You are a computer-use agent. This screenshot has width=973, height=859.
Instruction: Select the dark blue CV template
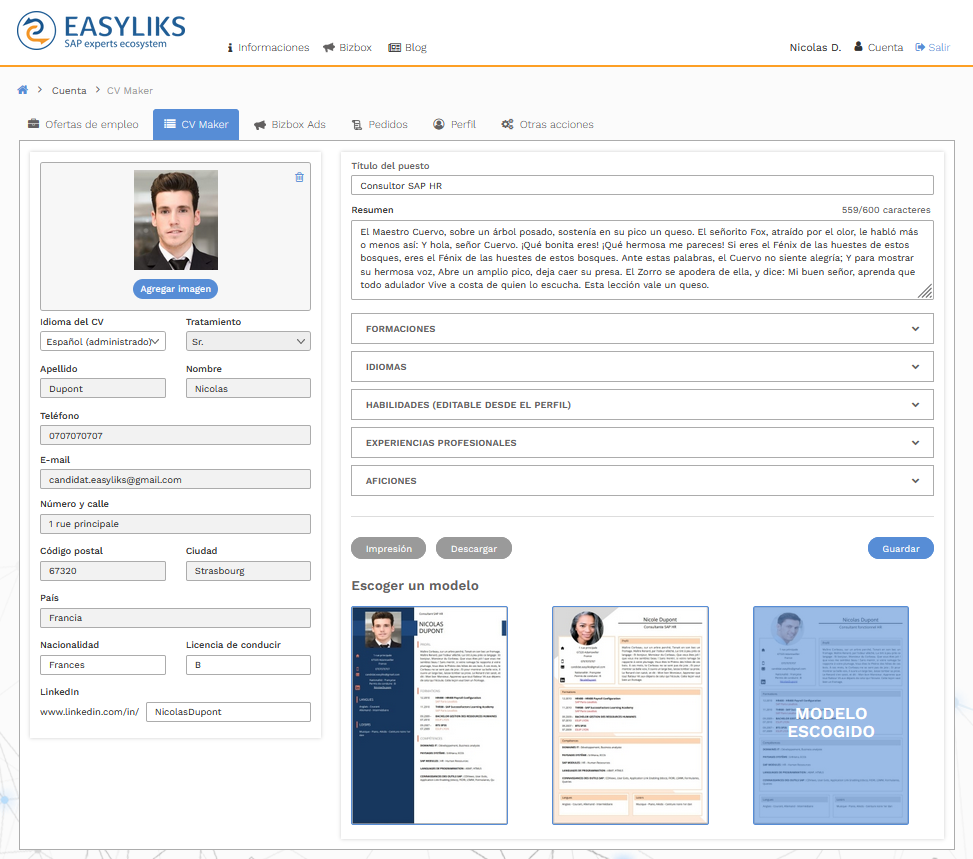tap(430, 715)
